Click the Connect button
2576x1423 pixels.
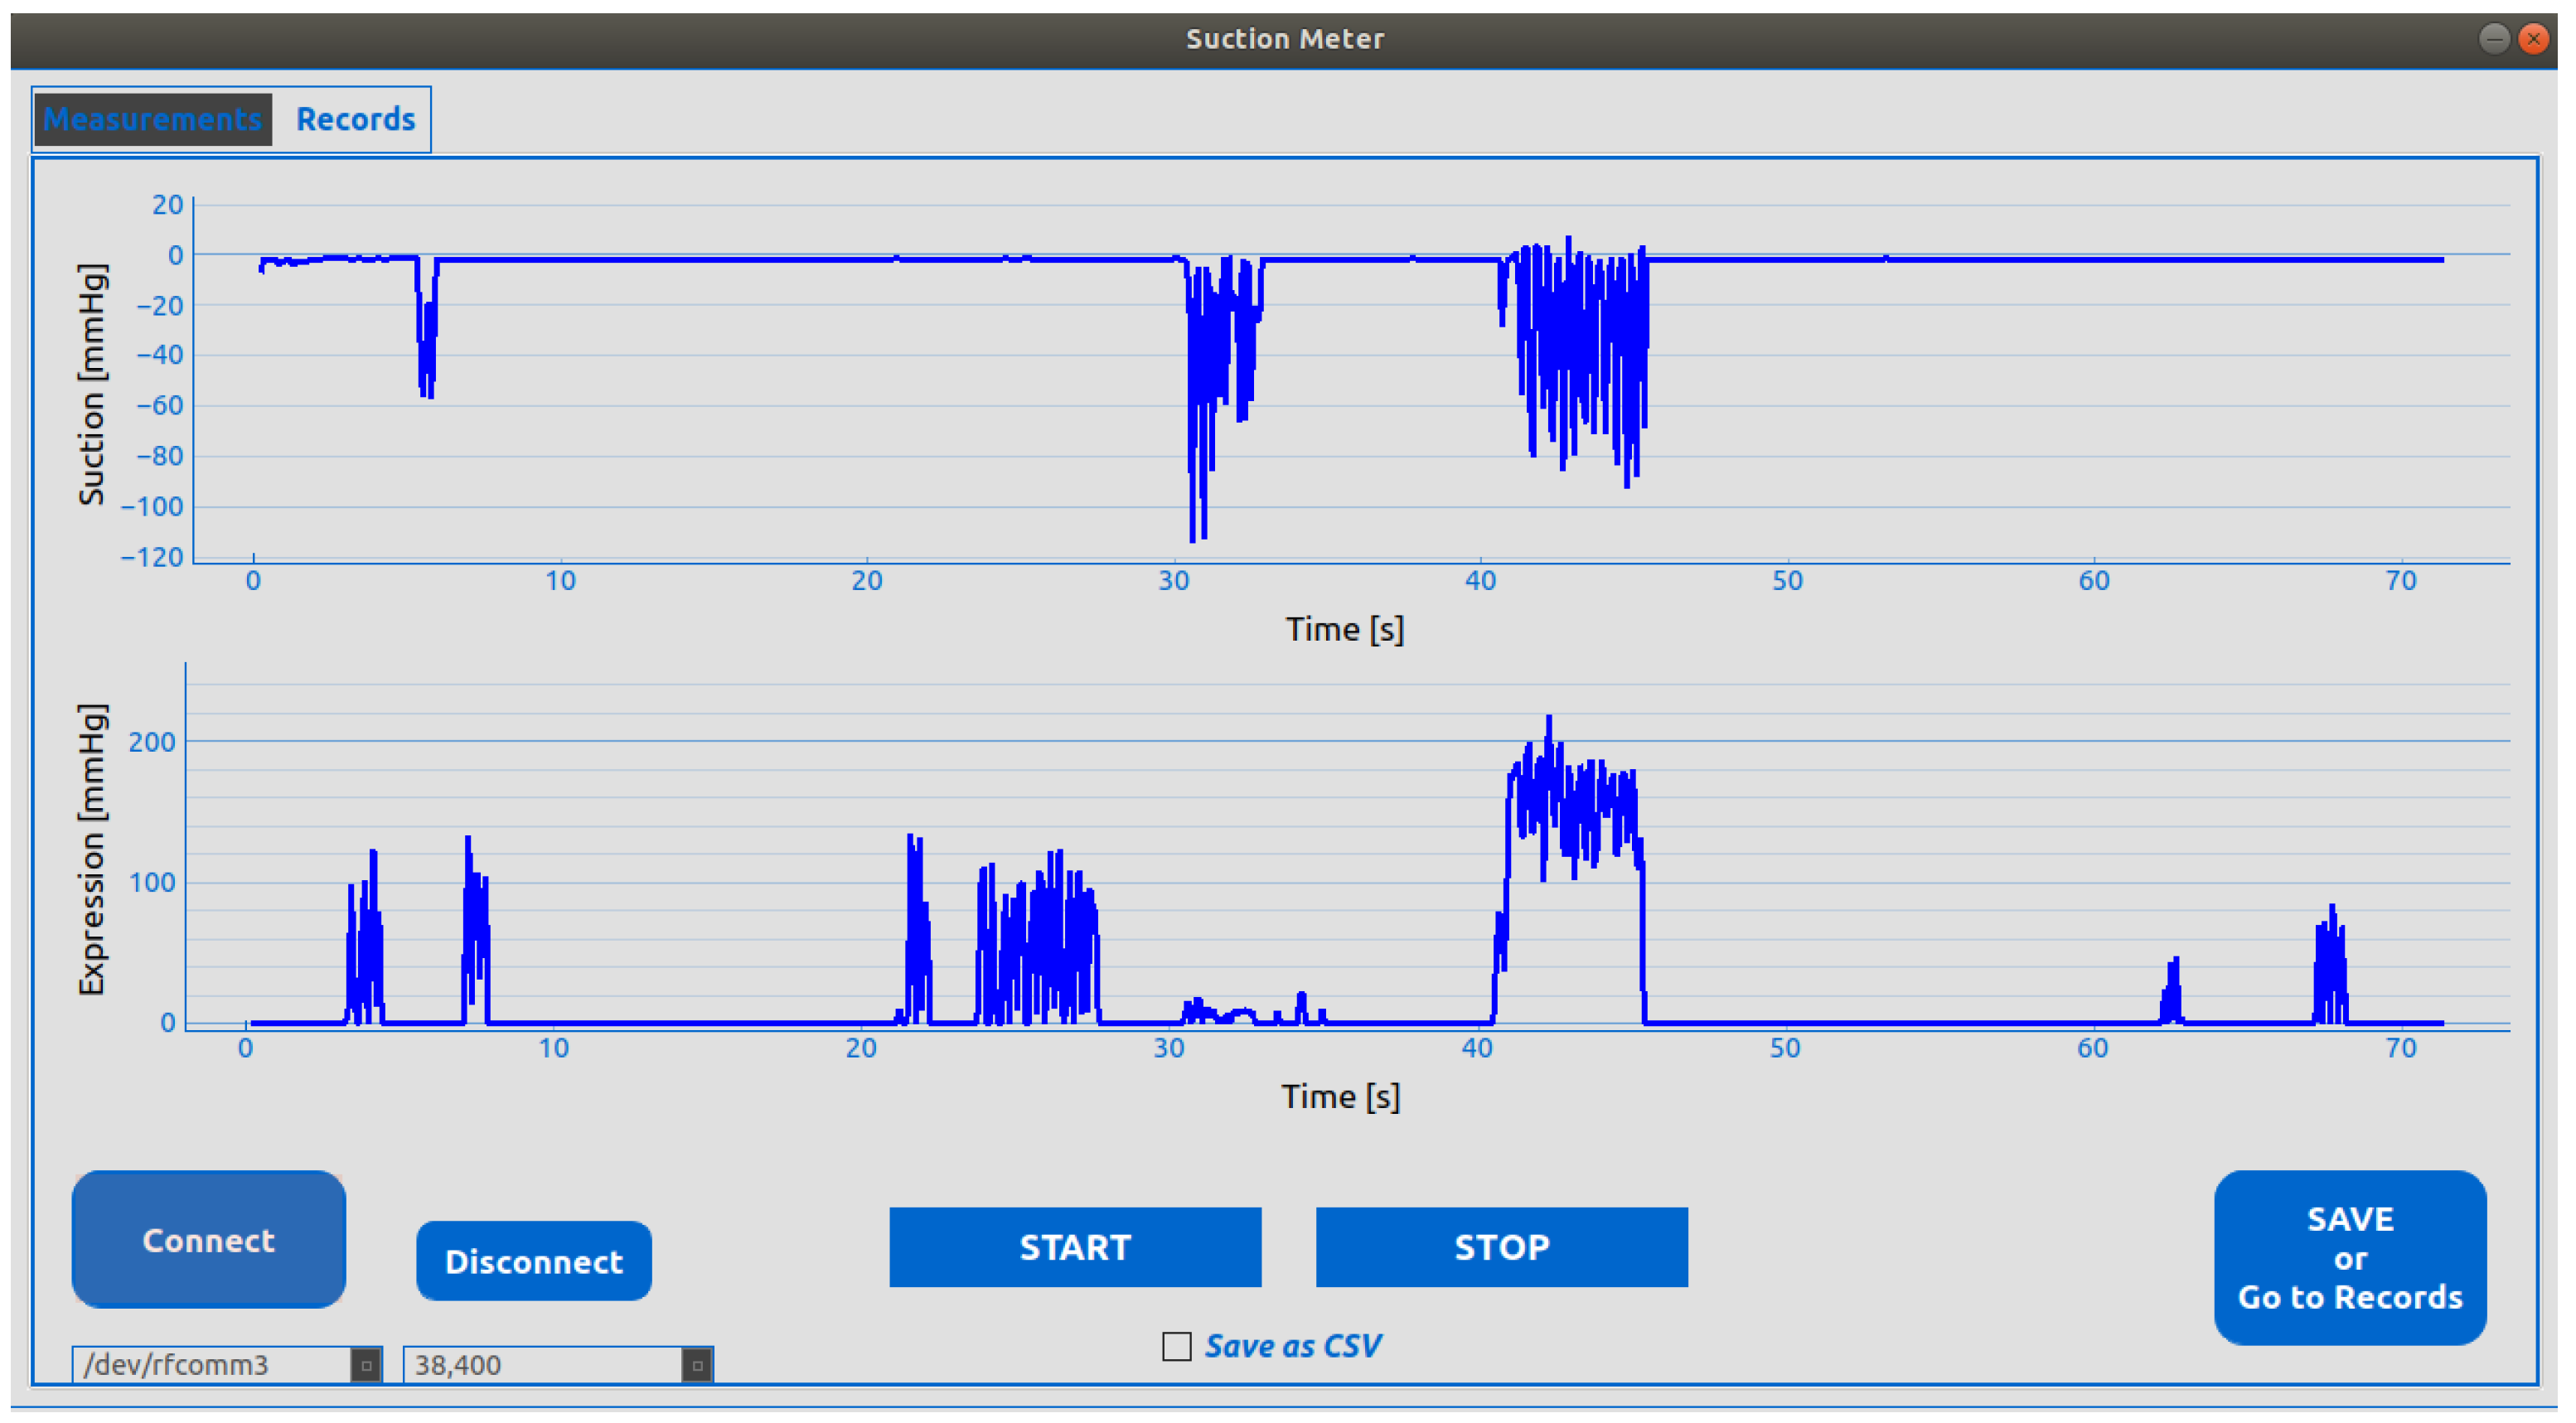click(208, 1240)
